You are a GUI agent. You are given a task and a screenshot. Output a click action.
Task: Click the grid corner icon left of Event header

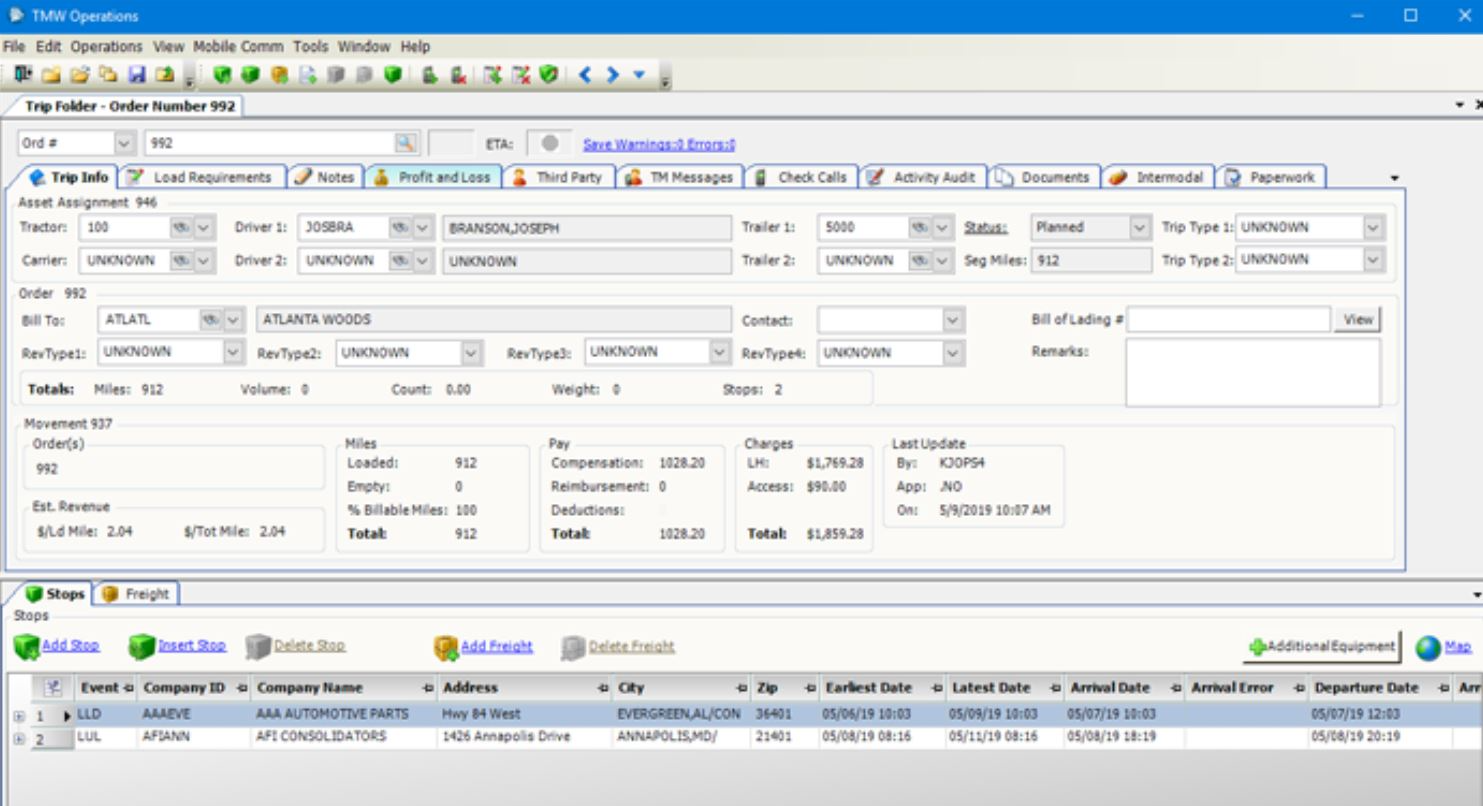coord(53,688)
